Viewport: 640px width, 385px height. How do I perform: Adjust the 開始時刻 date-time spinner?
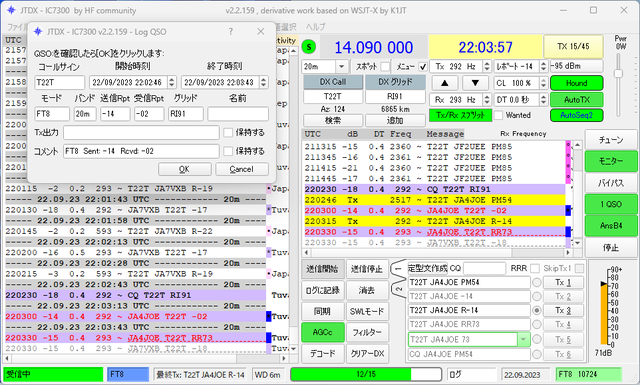click(x=172, y=82)
